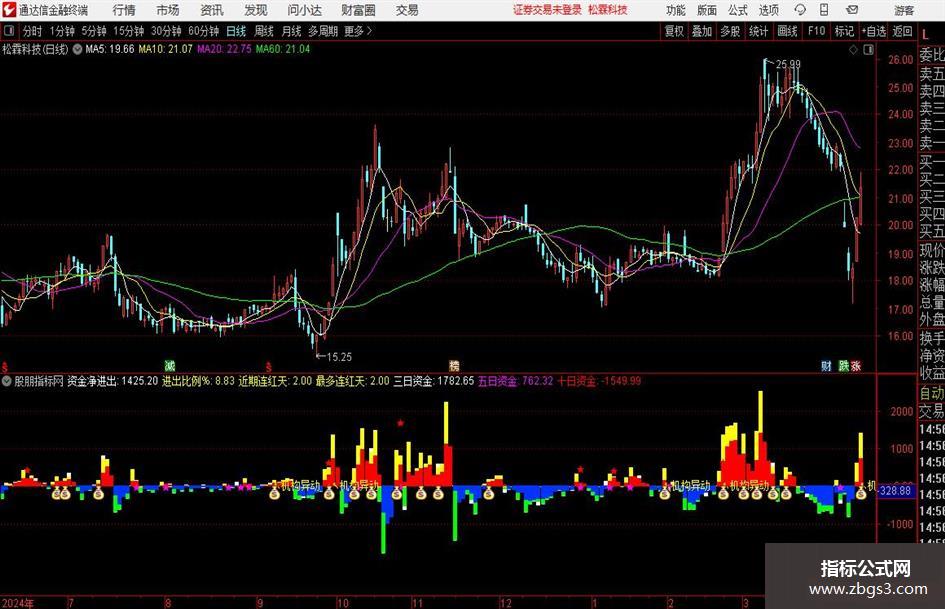
Task: Click the 2024年 date axis label
Action: [x=18, y=603]
